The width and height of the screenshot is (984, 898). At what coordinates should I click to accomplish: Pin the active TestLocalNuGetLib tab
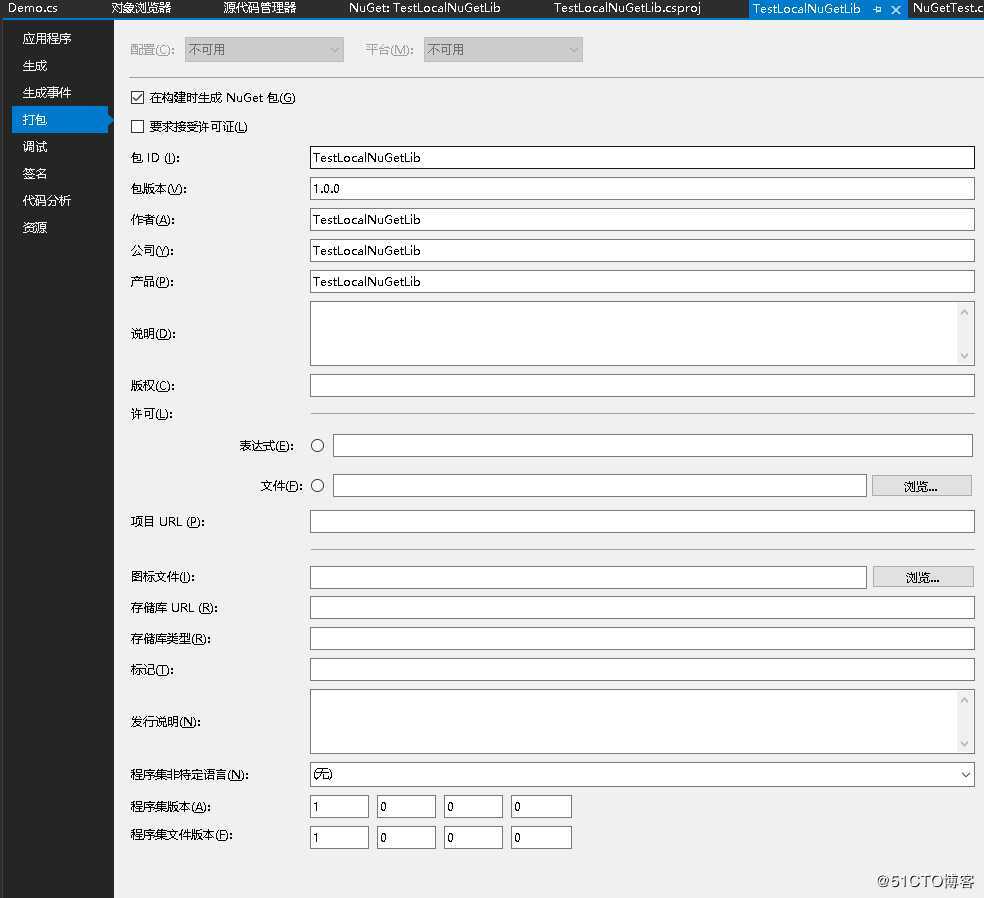pos(877,9)
